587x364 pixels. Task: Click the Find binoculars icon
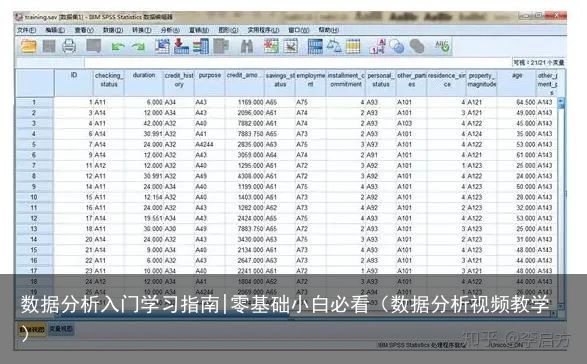click(247, 46)
